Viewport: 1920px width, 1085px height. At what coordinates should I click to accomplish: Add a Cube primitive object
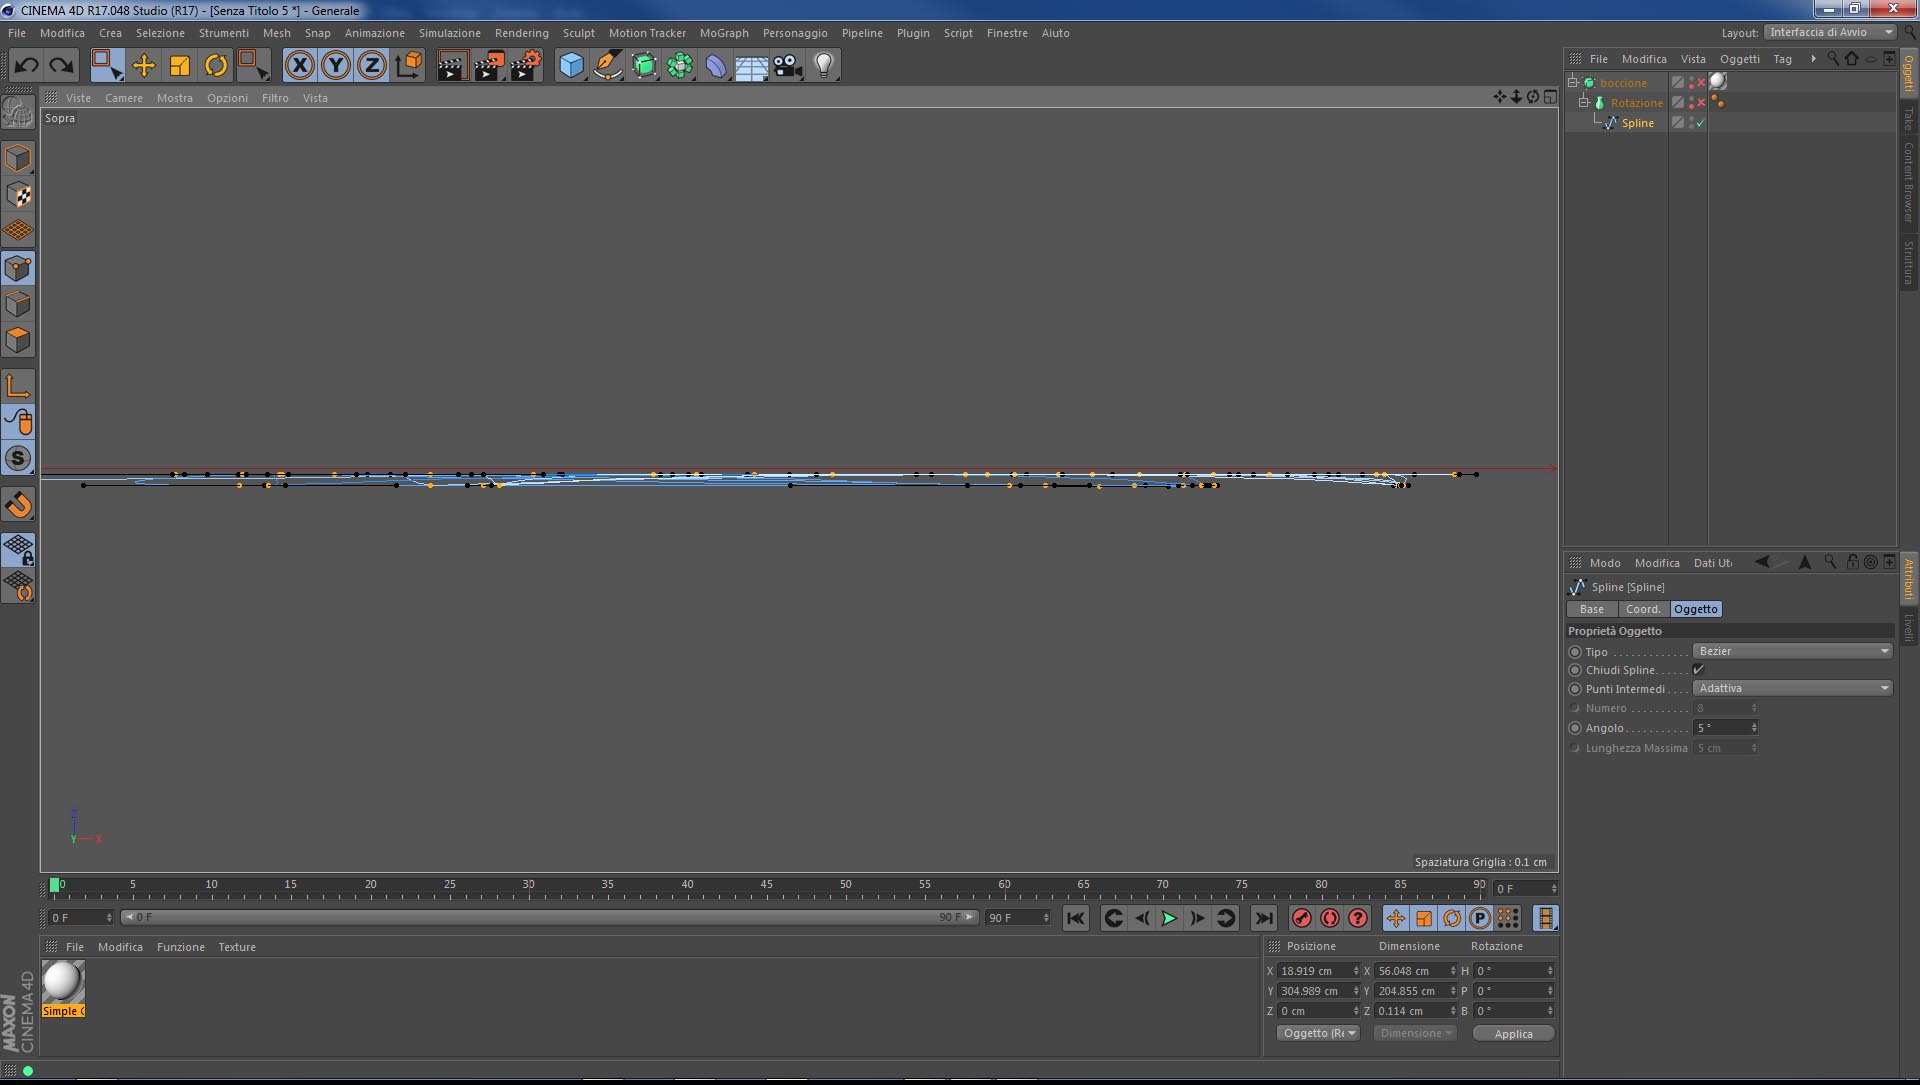pos(571,66)
